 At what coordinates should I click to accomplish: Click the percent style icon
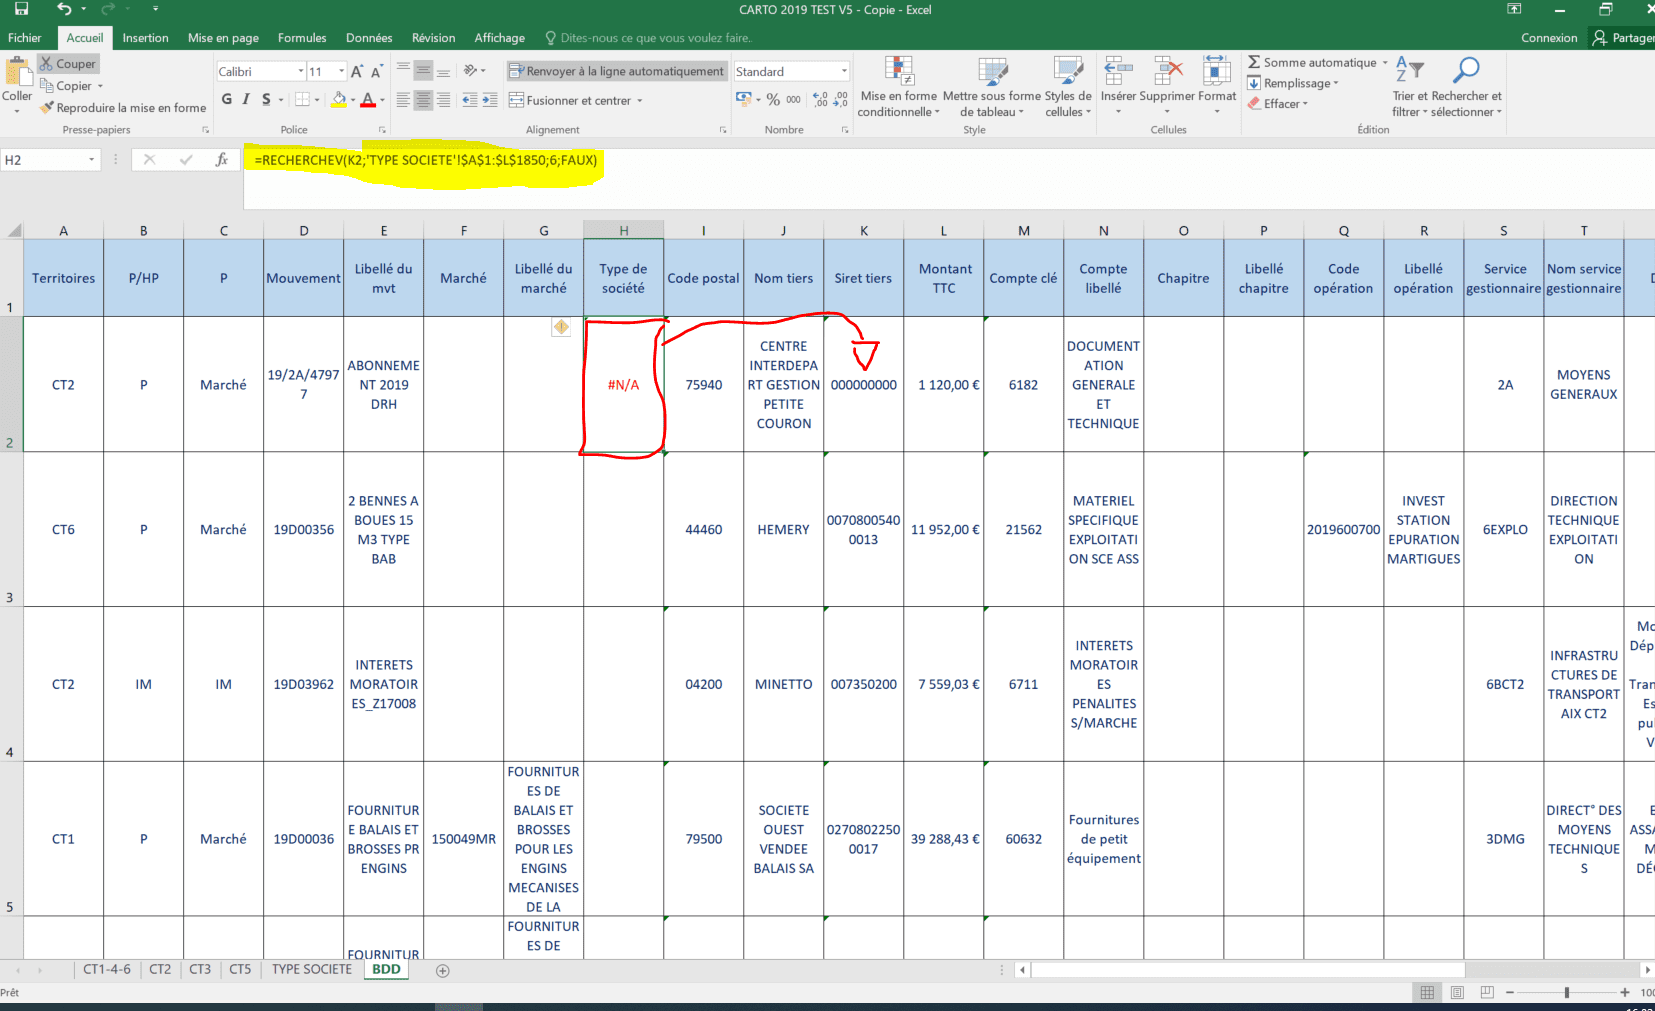773,100
